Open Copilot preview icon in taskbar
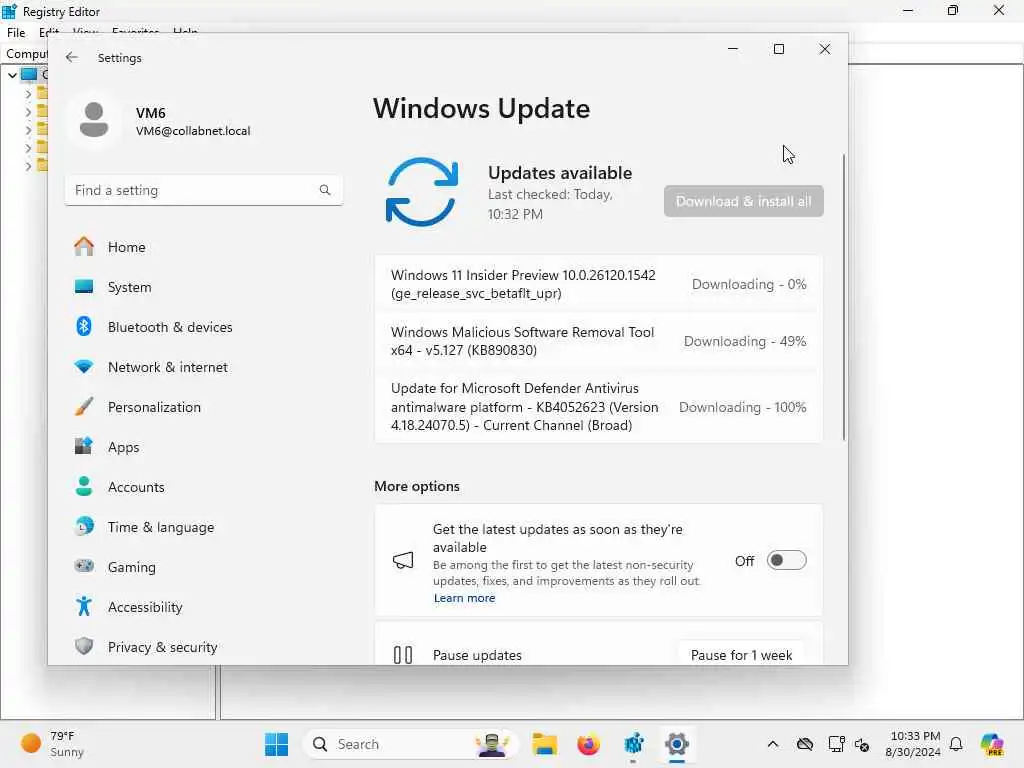 [992, 744]
